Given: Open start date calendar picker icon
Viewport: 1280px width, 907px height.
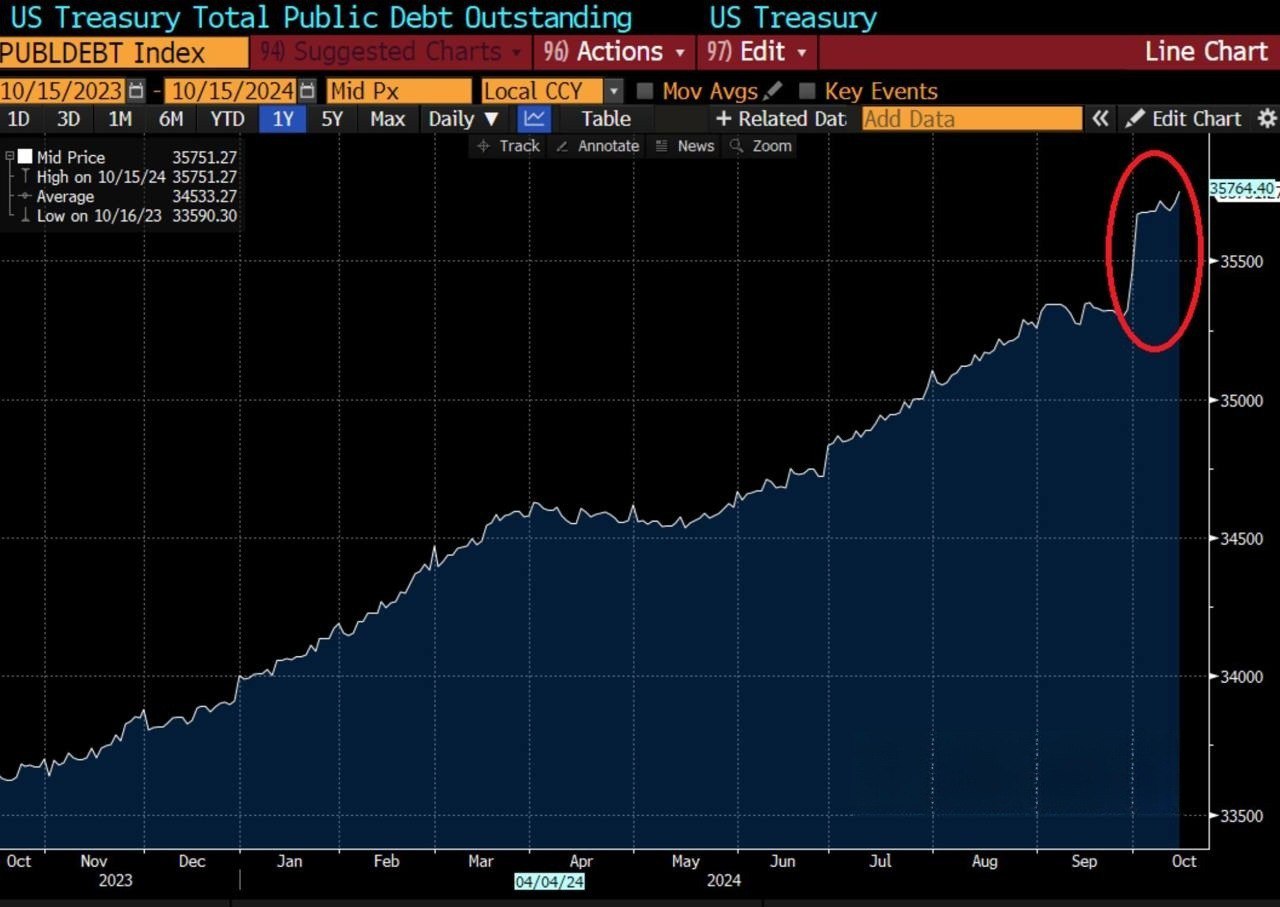Looking at the screenshot, I should [x=136, y=91].
